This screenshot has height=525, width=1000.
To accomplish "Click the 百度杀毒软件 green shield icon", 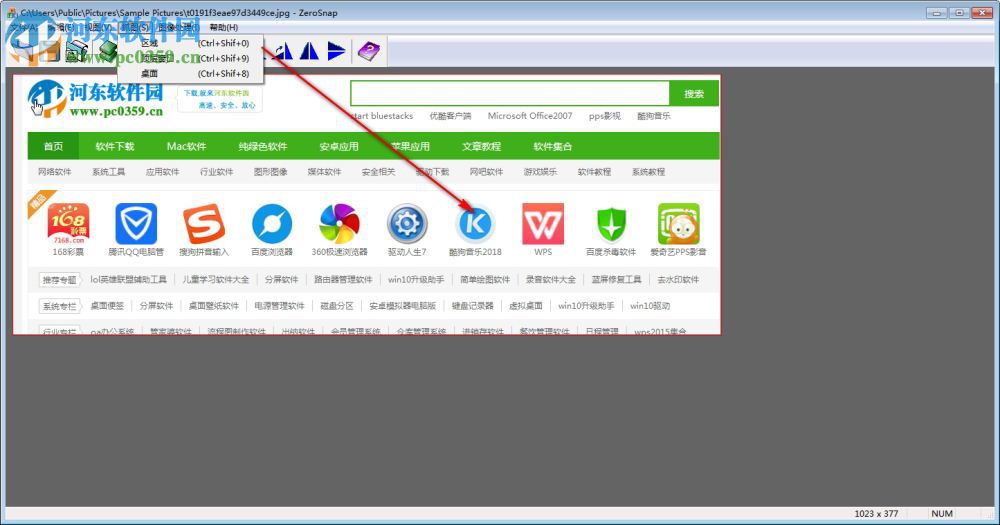I will tap(611, 224).
